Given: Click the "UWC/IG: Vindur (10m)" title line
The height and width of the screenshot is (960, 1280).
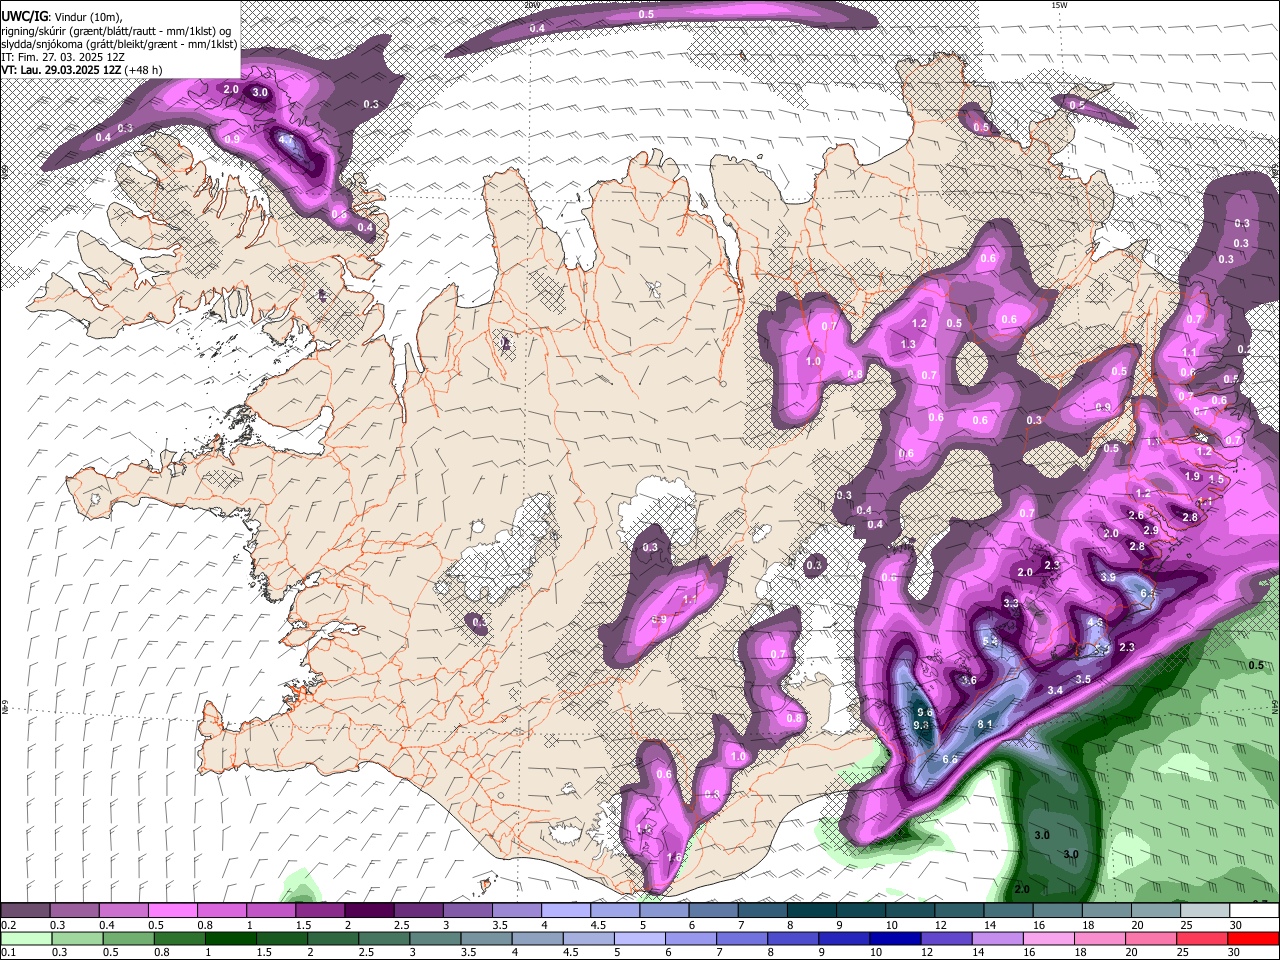Looking at the screenshot, I should point(61,16).
